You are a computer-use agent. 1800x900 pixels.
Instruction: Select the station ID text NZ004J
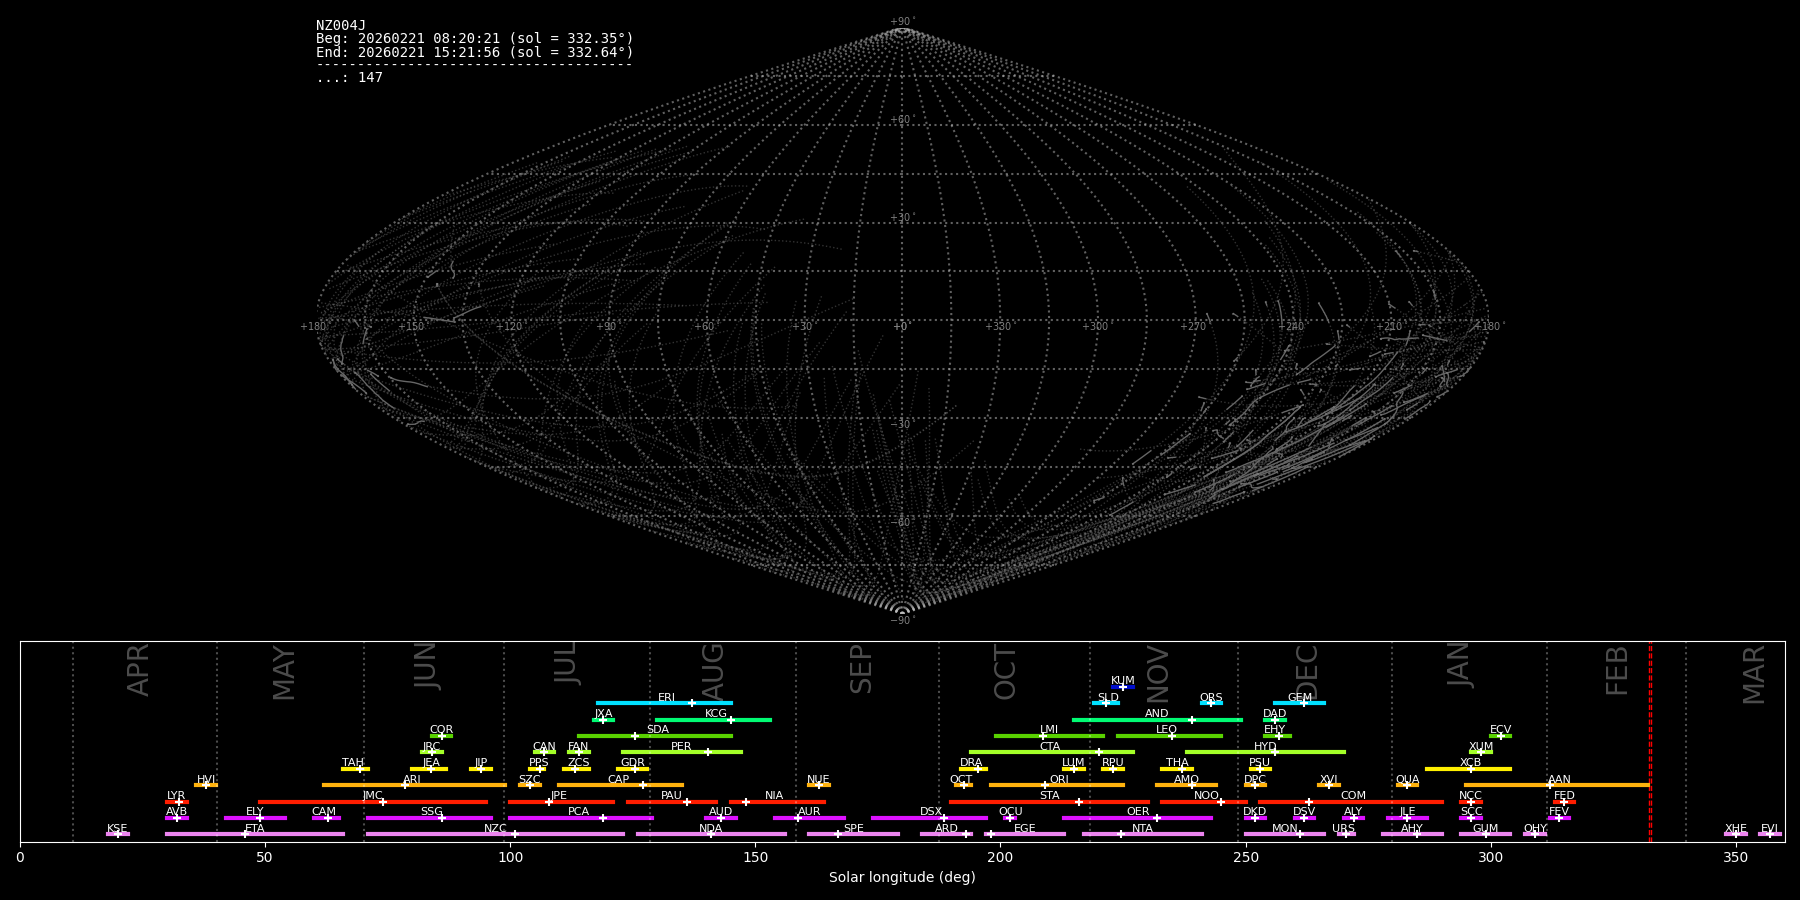341,26
